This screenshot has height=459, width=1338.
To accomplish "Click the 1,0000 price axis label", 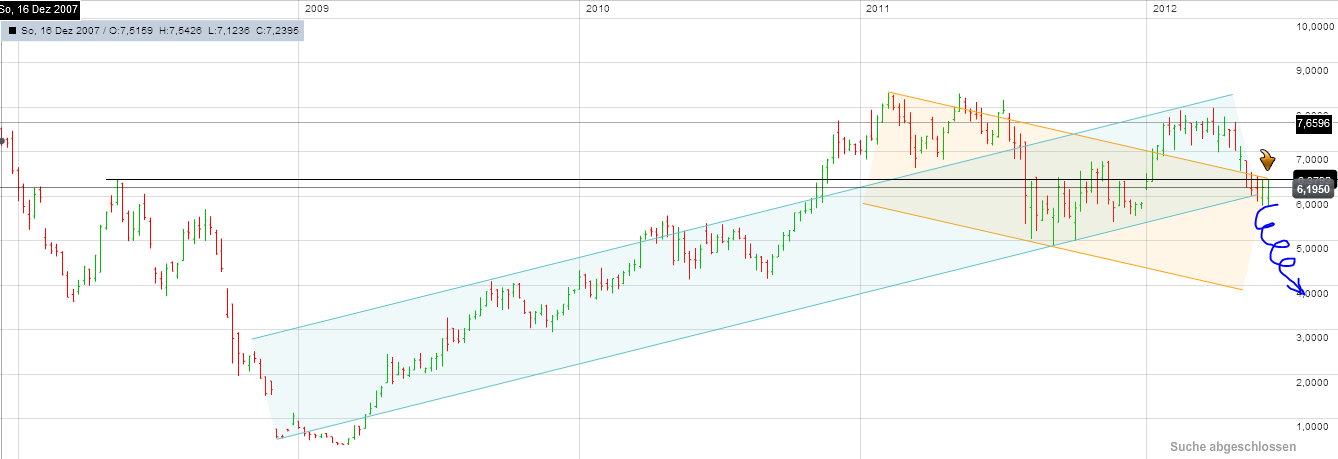I will [1315, 425].
